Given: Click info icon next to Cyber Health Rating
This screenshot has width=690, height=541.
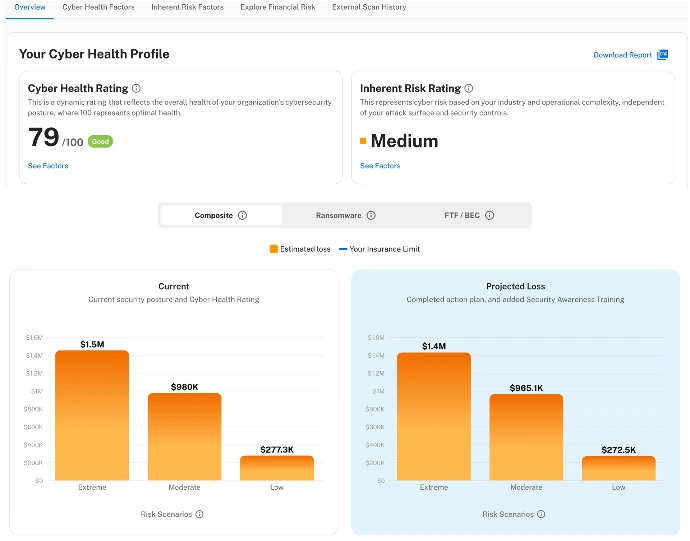Looking at the screenshot, I should [x=137, y=89].
